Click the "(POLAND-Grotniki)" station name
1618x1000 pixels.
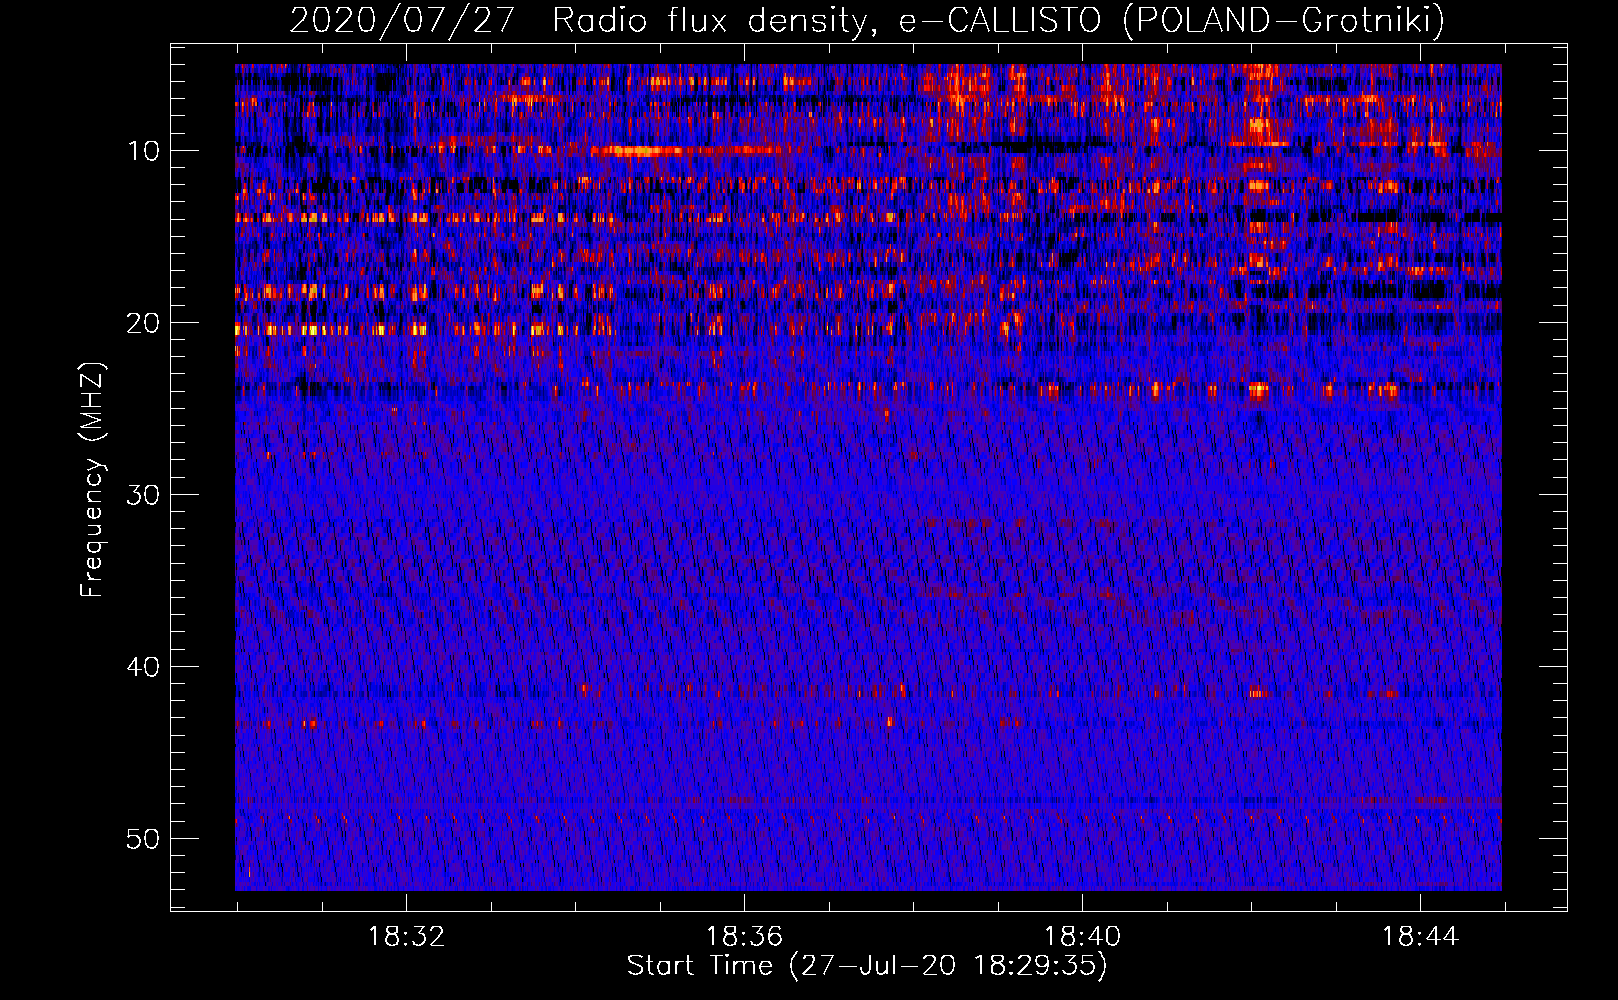point(1283,20)
